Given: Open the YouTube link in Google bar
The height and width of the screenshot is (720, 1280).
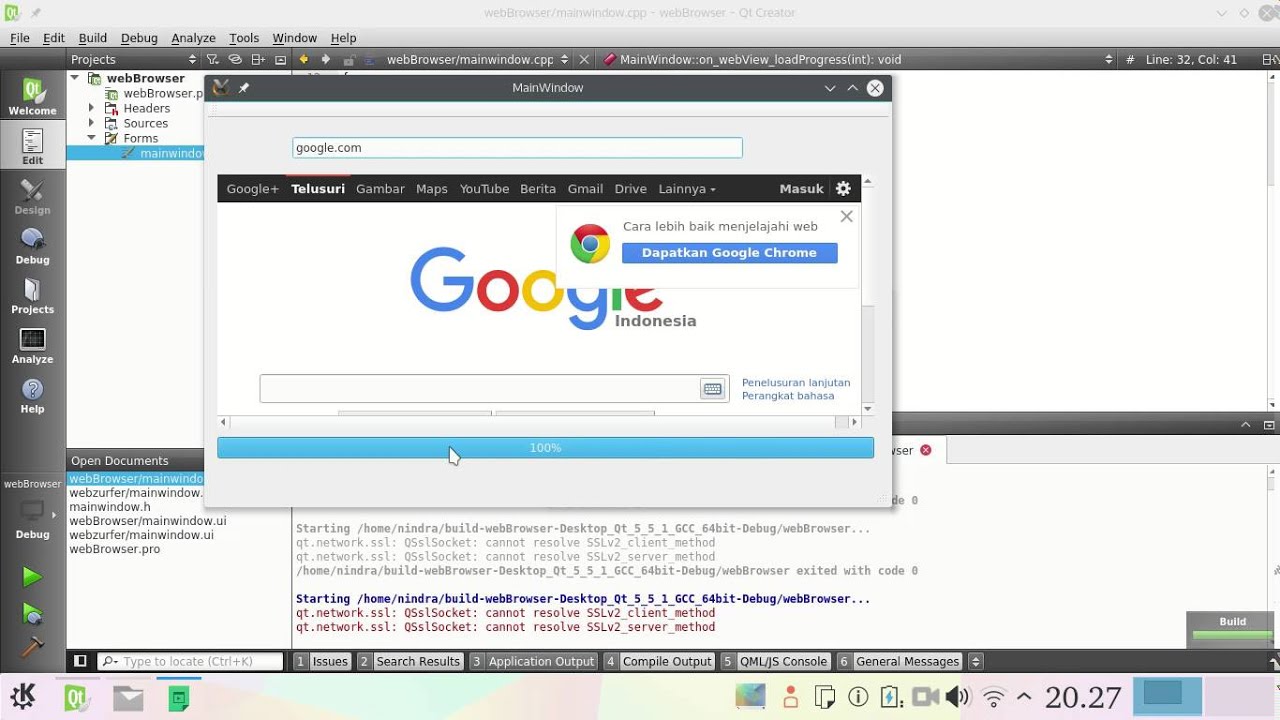Looking at the screenshot, I should coord(484,188).
